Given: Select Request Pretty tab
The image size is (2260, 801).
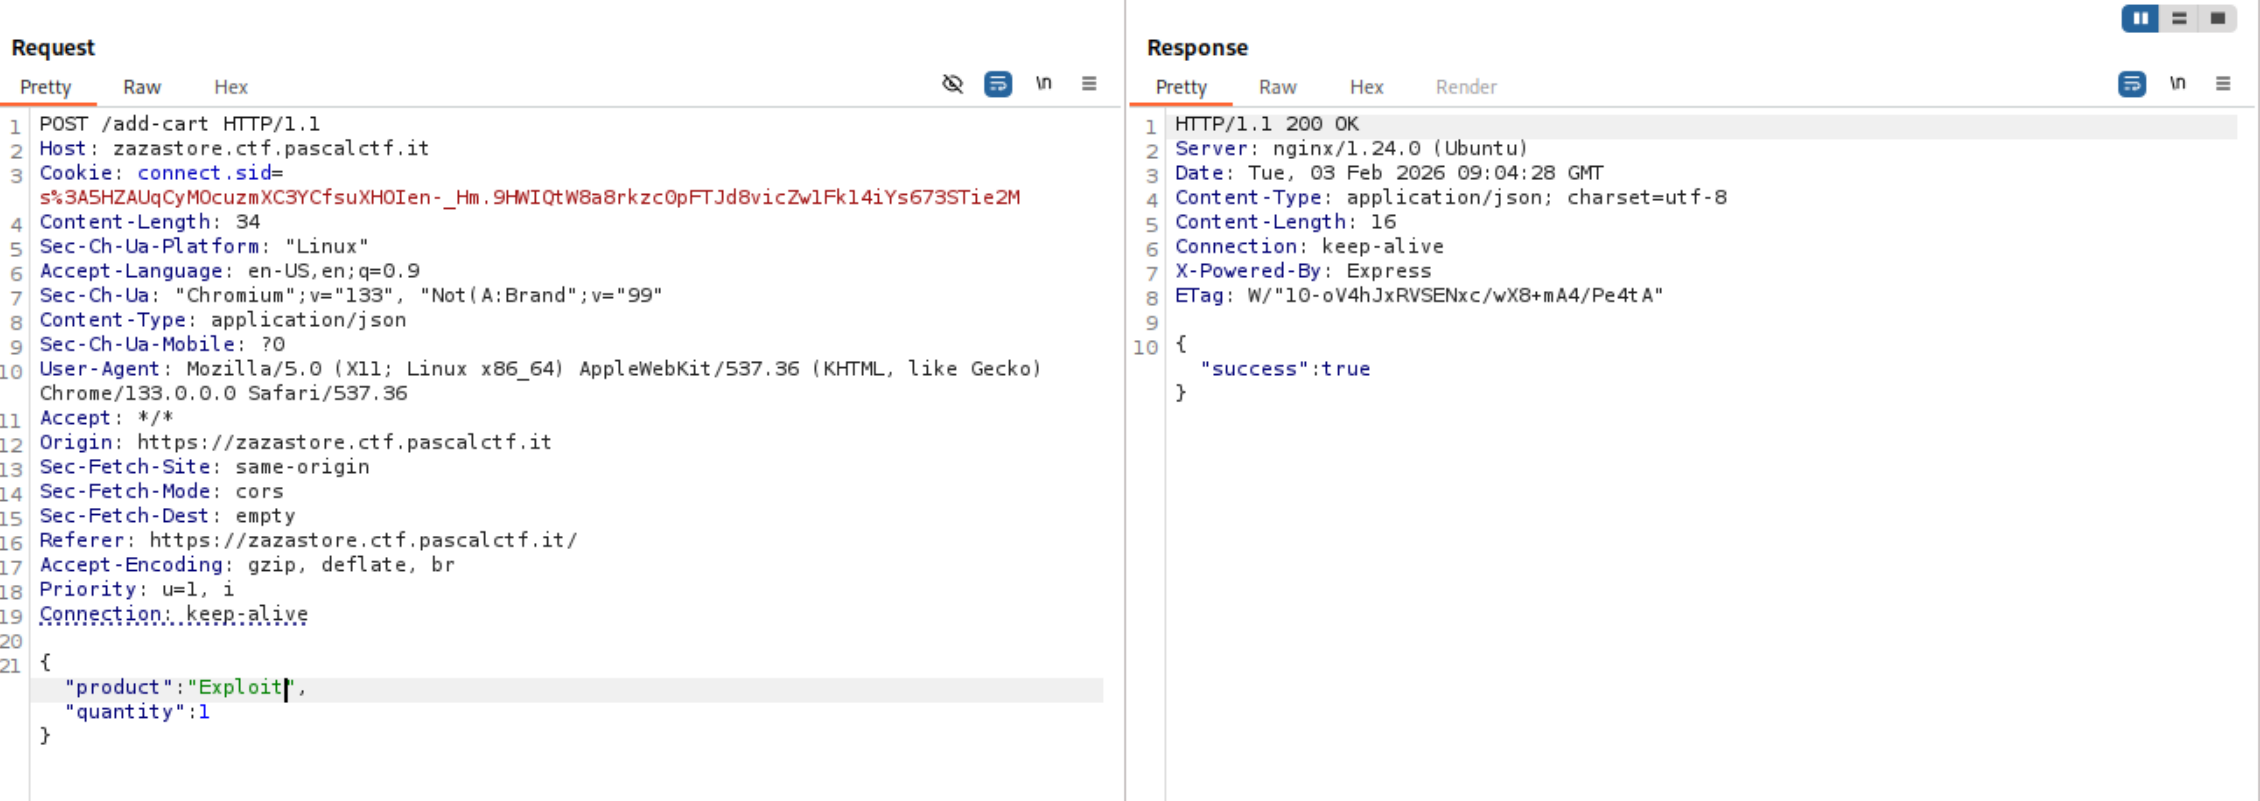Looking at the screenshot, I should tap(46, 87).
